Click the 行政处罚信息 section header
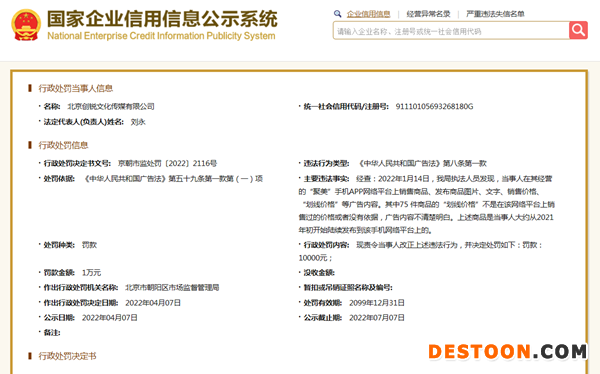Image resolution: width=600 pixels, height=374 pixels. 63,145
